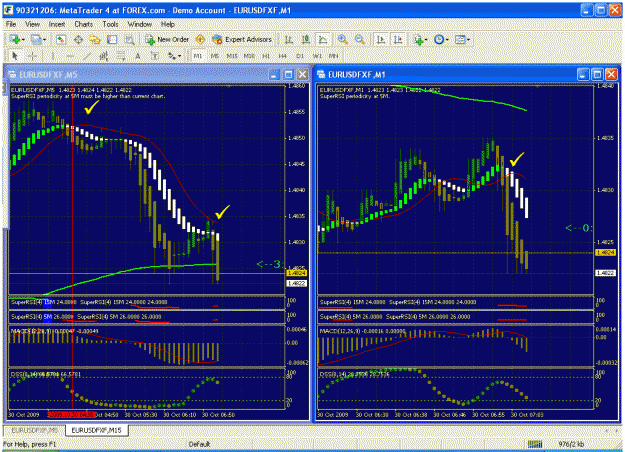This screenshot has height=452, width=625.
Task: Expand the Templates dropdown arrow
Action: coord(468,39)
